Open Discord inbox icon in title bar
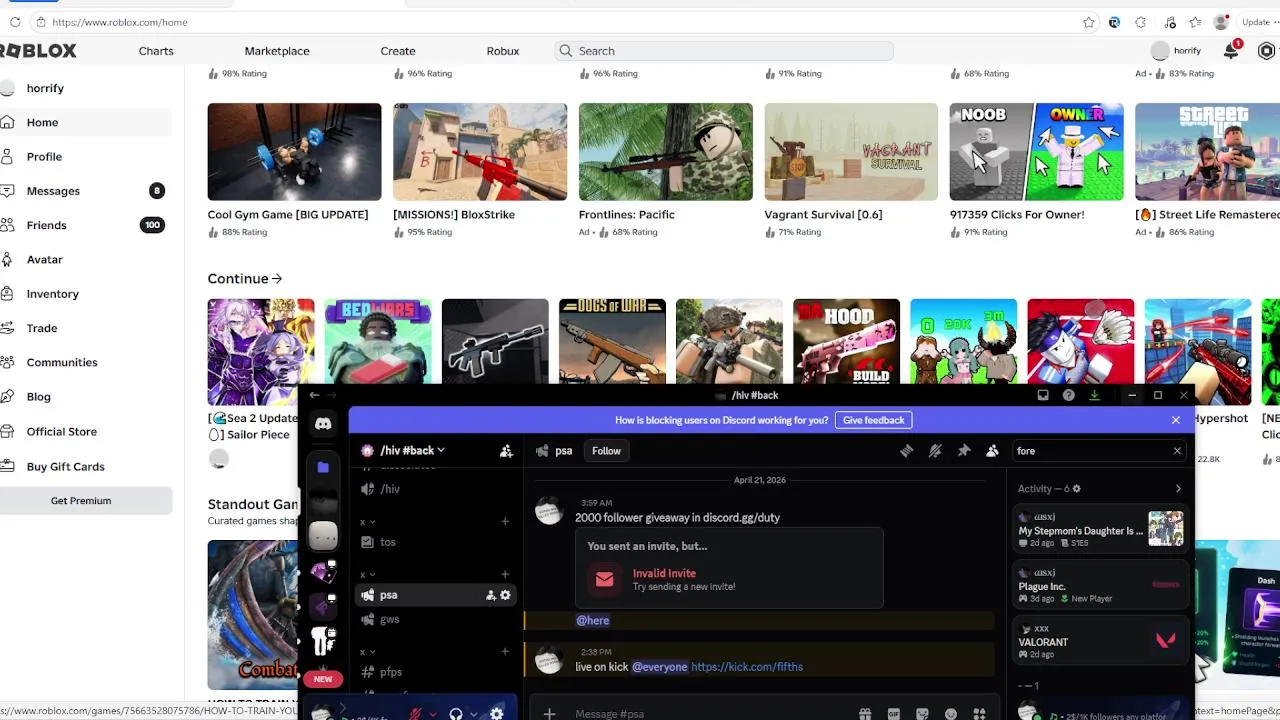This screenshot has width=1280, height=720. [x=1043, y=395]
